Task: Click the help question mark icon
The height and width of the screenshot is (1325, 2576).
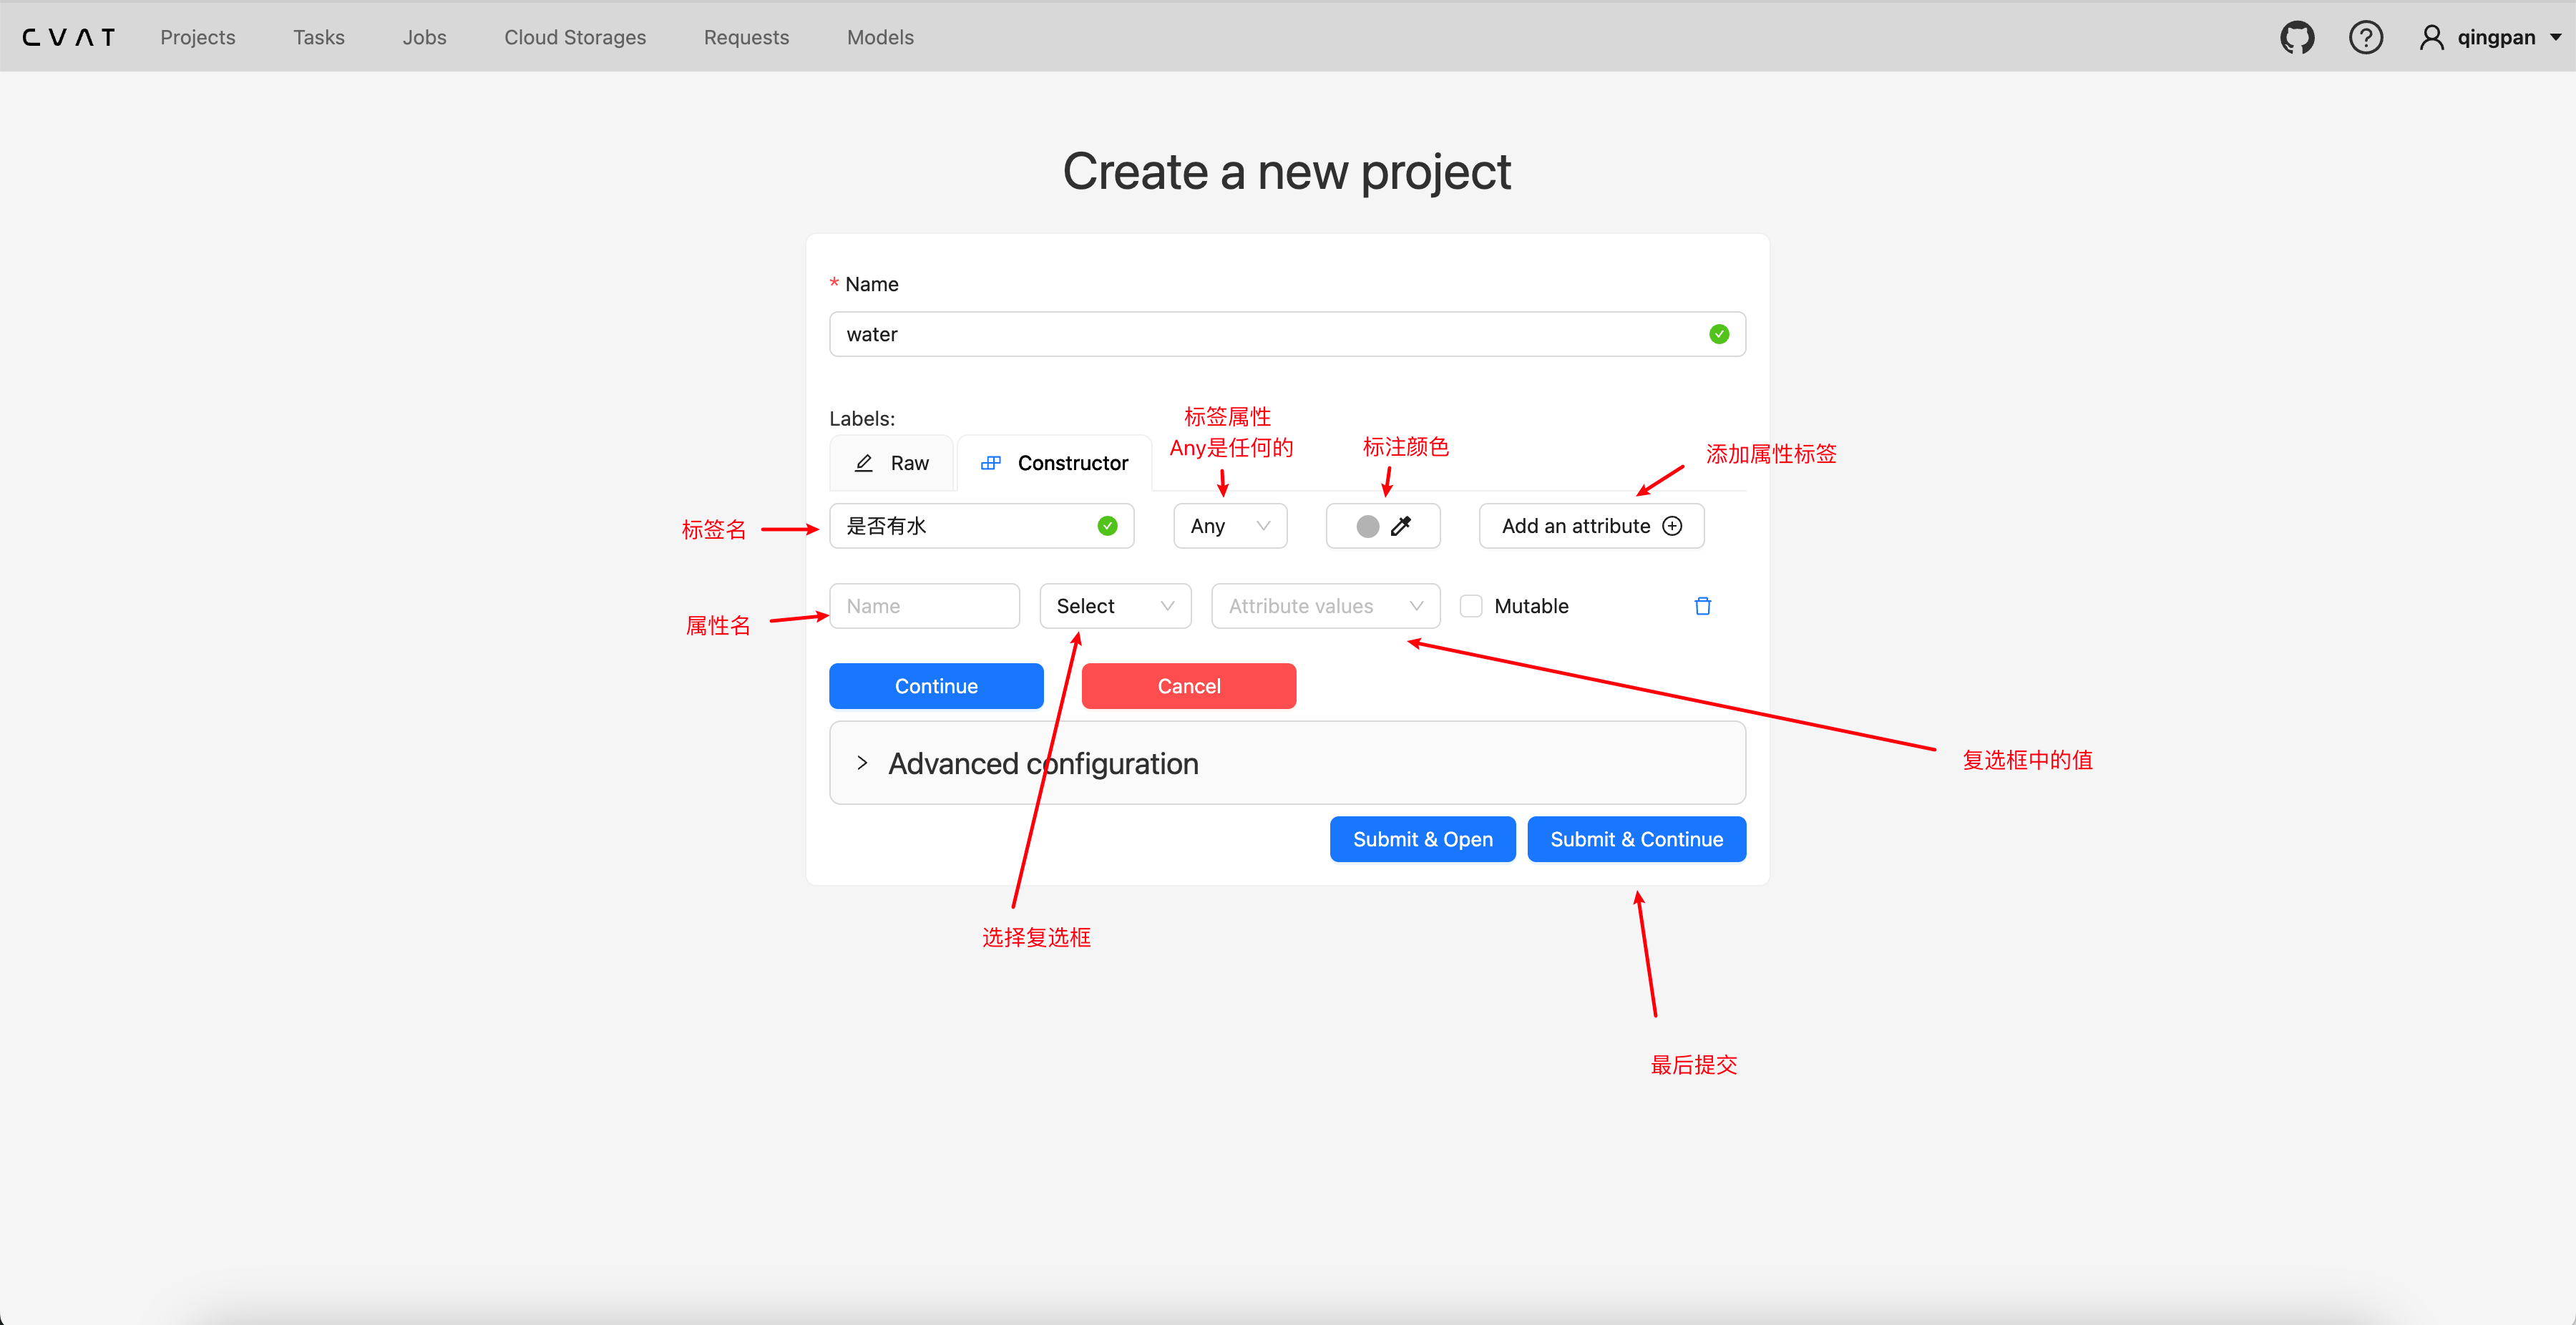Action: point(2365,38)
